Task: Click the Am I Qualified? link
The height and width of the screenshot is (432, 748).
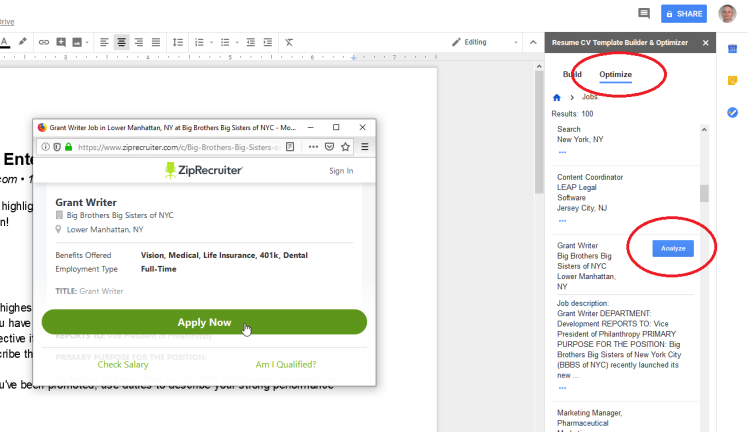Action: 286,364
